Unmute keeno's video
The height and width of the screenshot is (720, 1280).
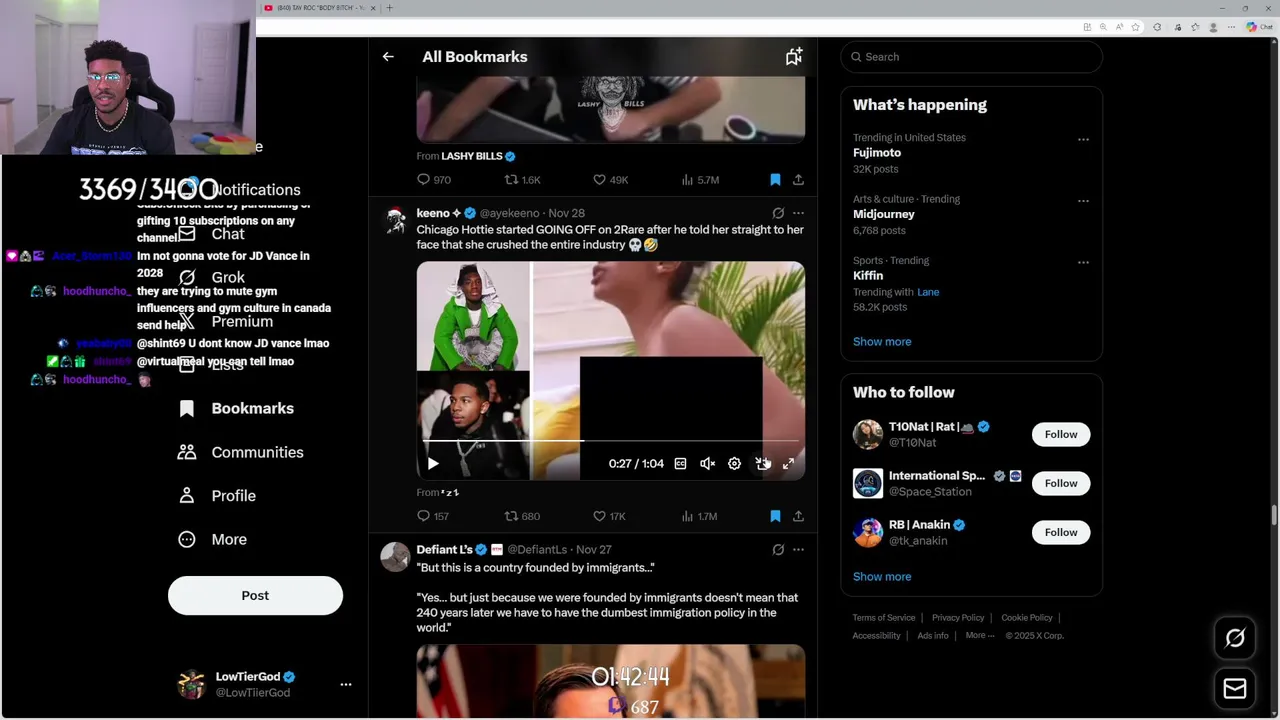pos(707,463)
